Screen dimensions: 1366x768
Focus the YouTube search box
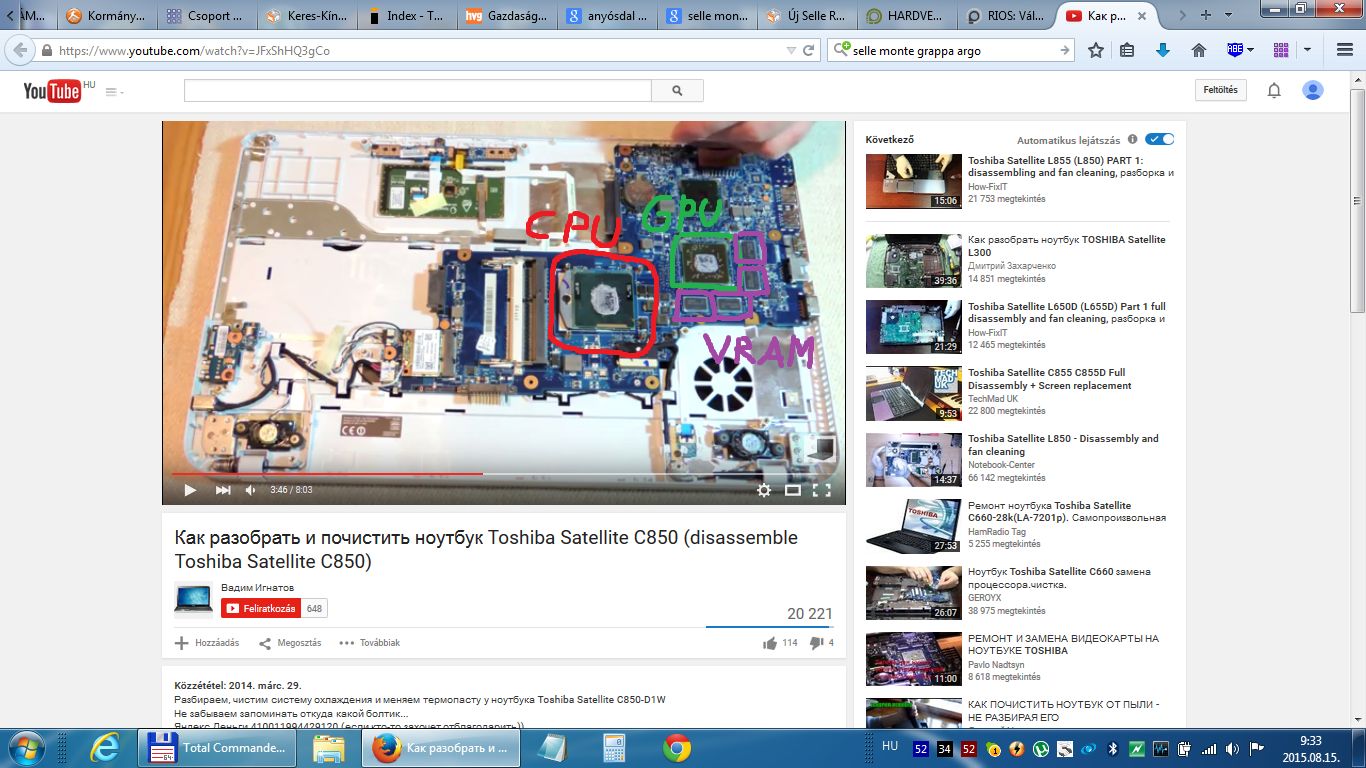pyautogui.click(x=418, y=91)
